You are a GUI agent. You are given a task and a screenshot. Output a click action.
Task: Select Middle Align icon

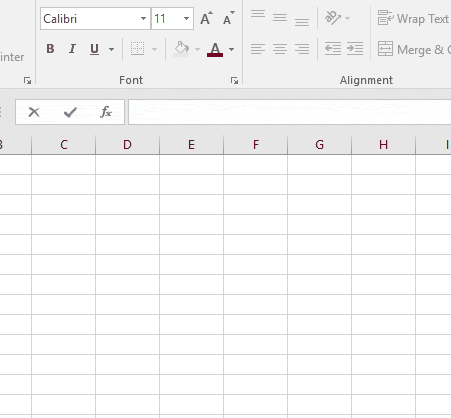click(280, 18)
